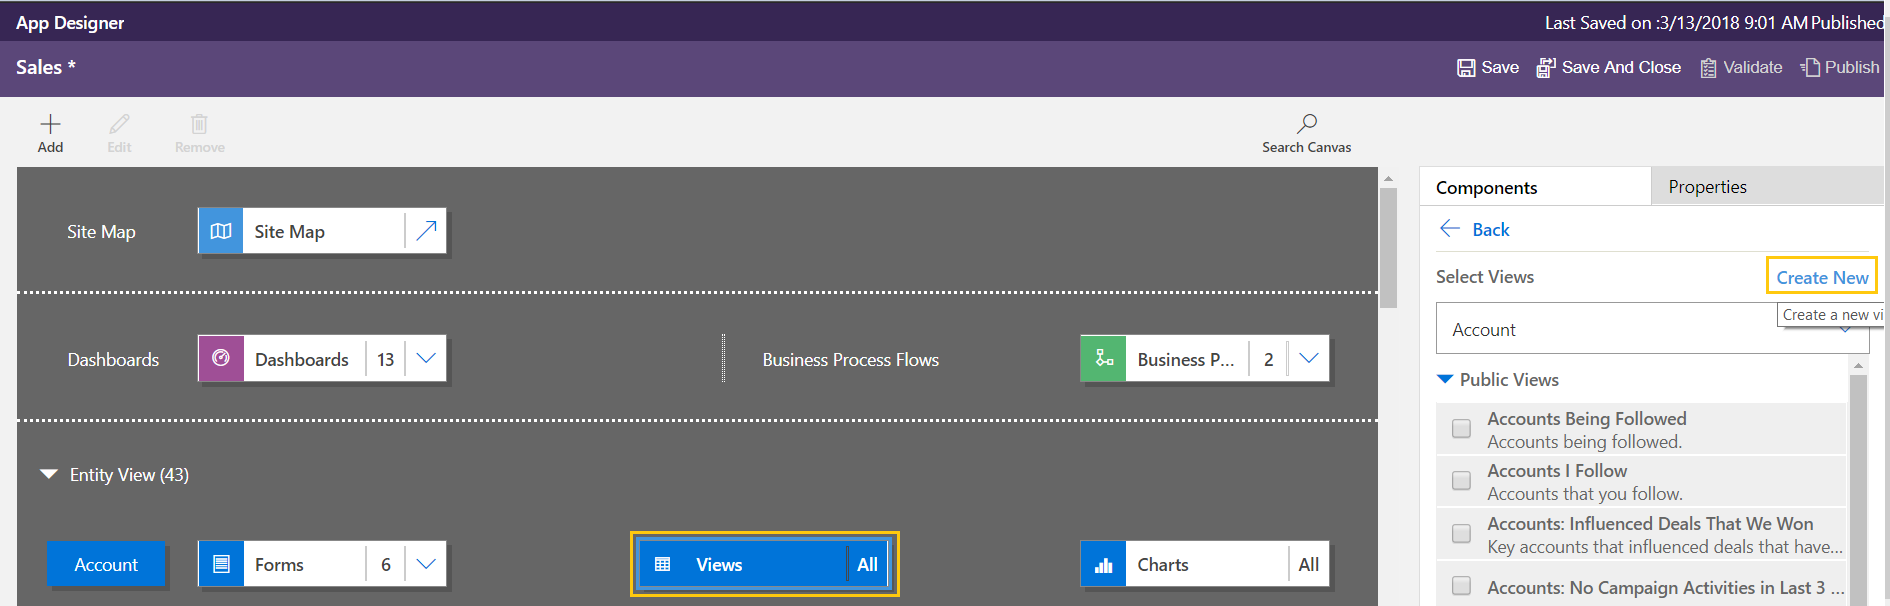Image resolution: width=1890 pixels, height=606 pixels.
Task: Click the Edit pencil icon
Action: click(x=120, y=124)
